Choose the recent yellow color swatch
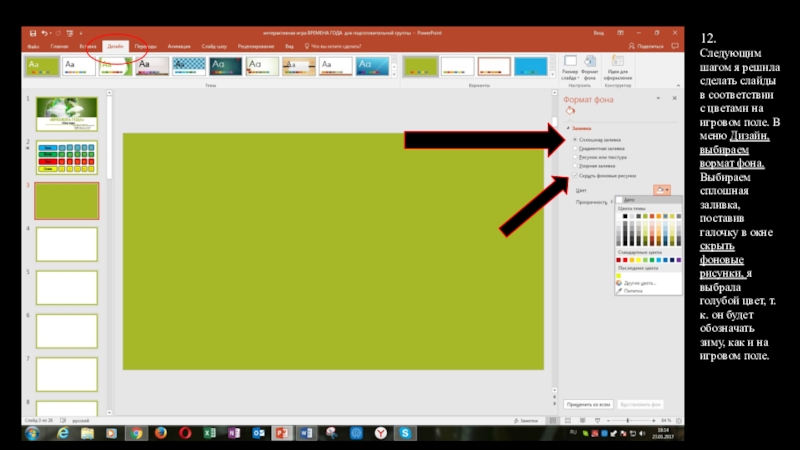This screenshot has height=450, width=800. point(619,275)
